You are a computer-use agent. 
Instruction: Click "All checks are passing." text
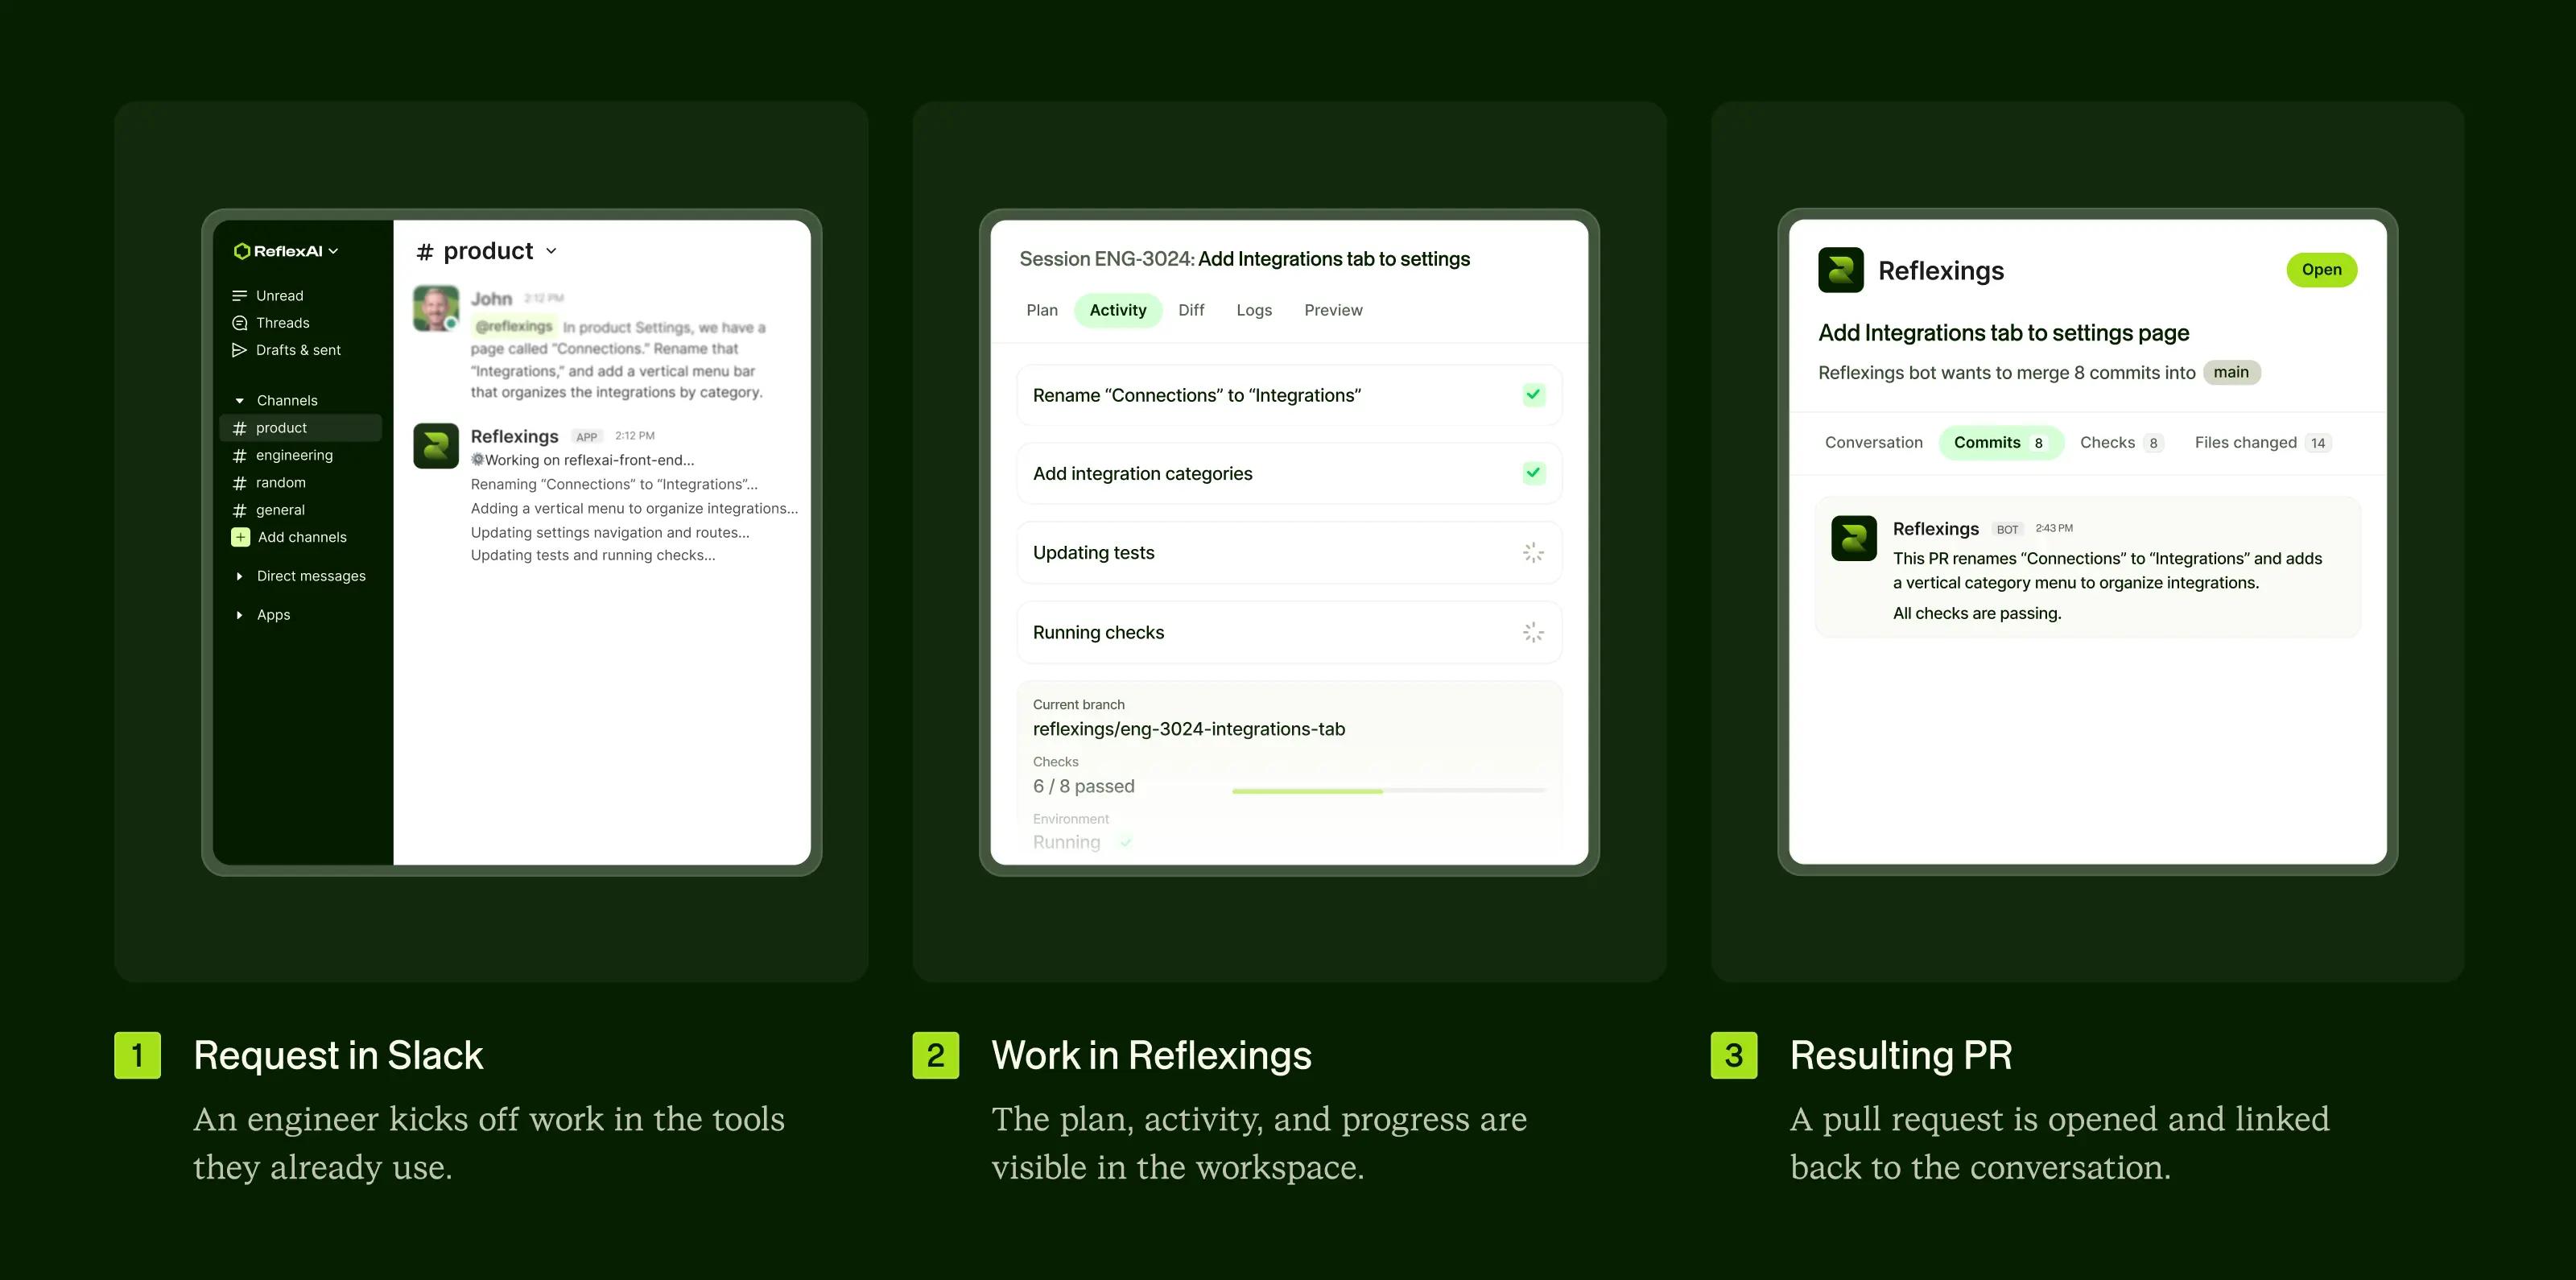[1977, 613]
